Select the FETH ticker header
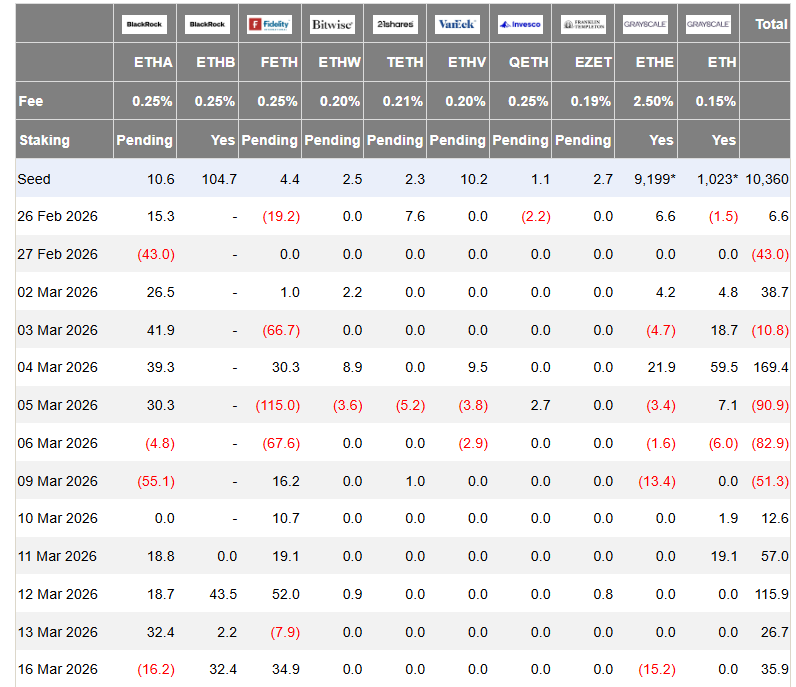Image resolution: width=796 pixels, height=687 pixels. (x=278, y=62)
